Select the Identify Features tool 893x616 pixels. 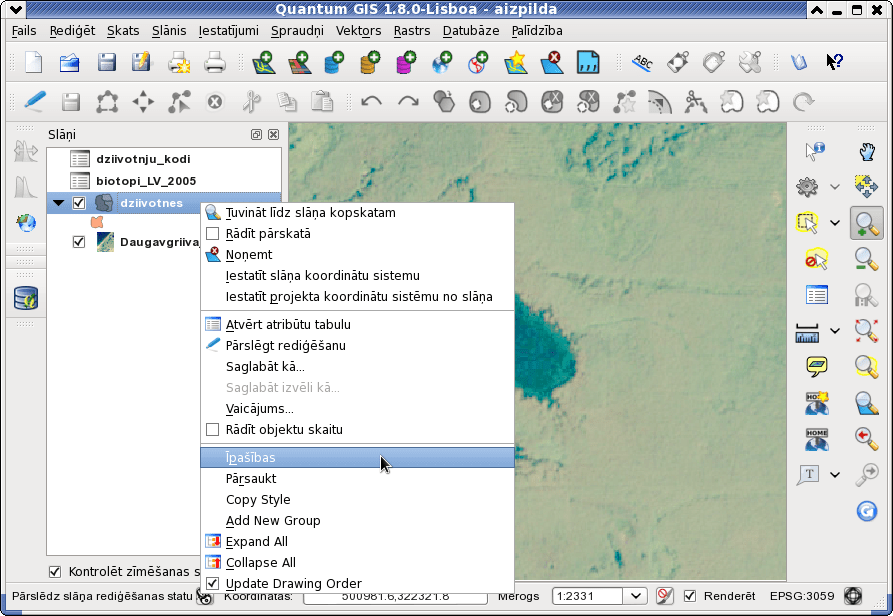coord(816,151)
